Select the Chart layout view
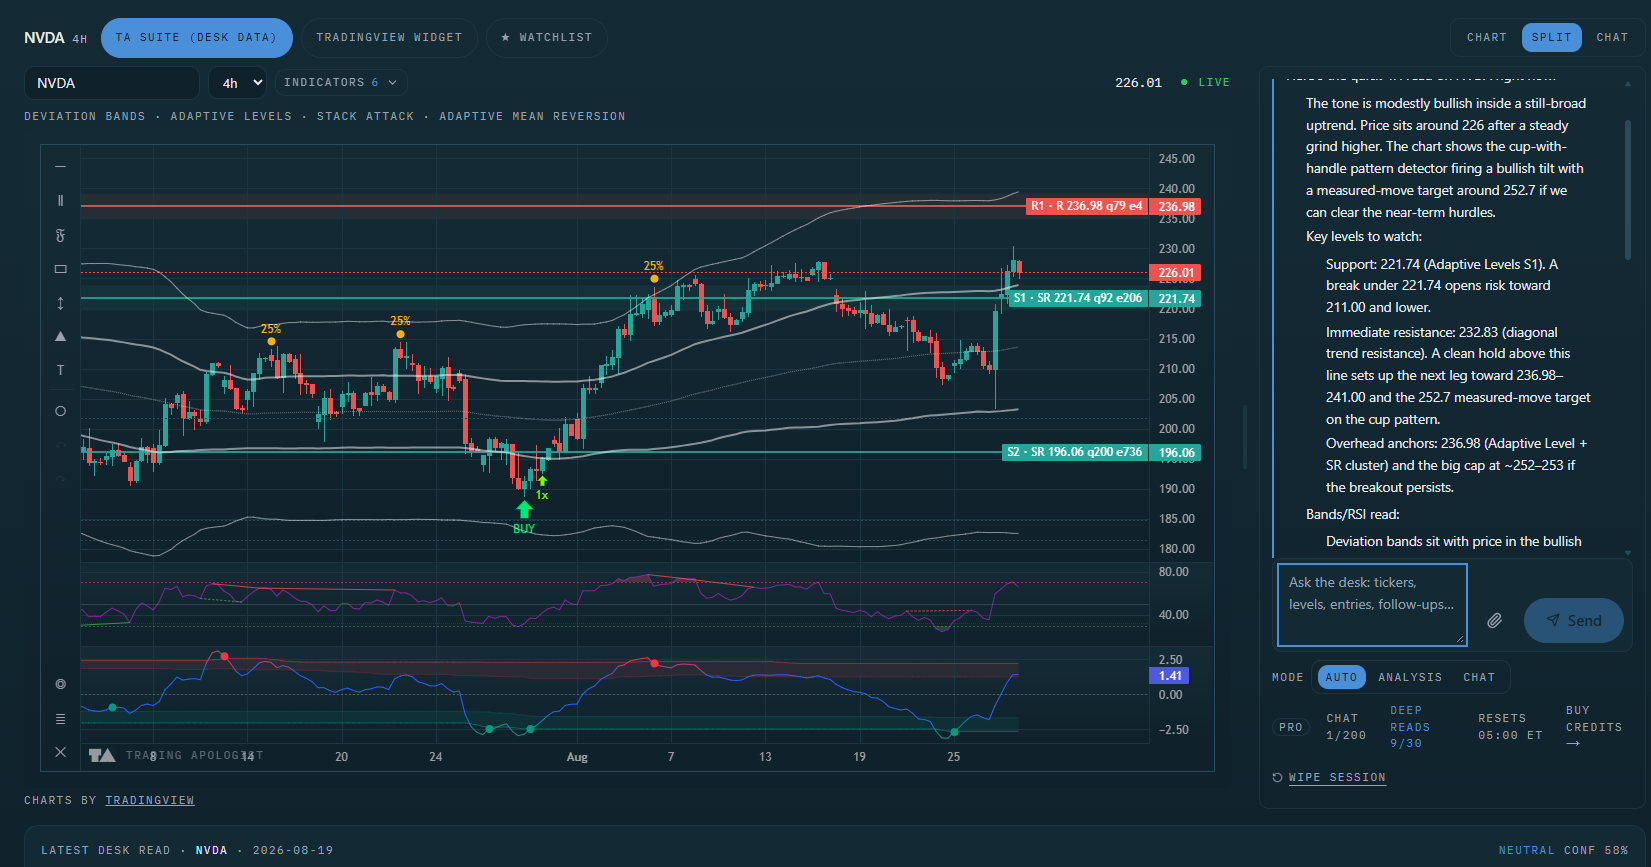 [x=1486, y=38]
